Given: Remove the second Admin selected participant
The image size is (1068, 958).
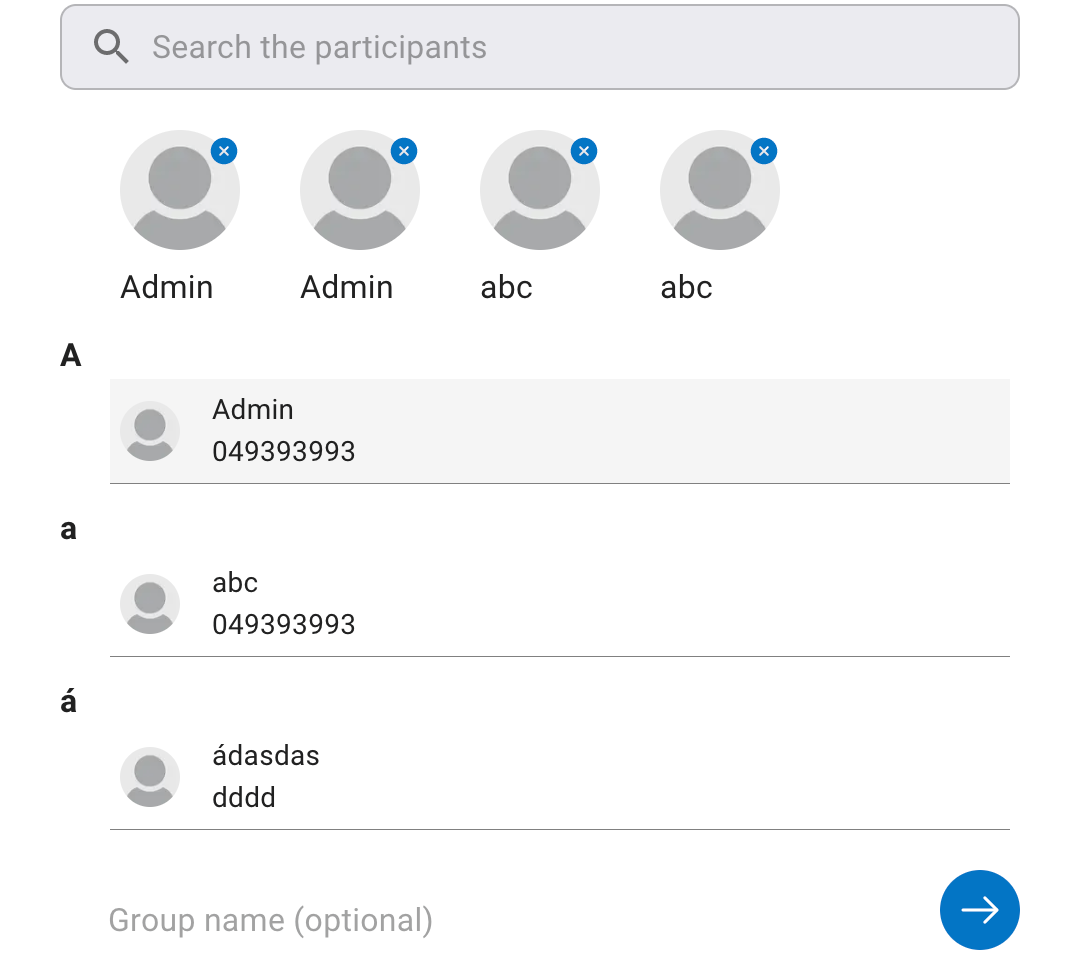Looking at the screenshot, I should point(404,151).
